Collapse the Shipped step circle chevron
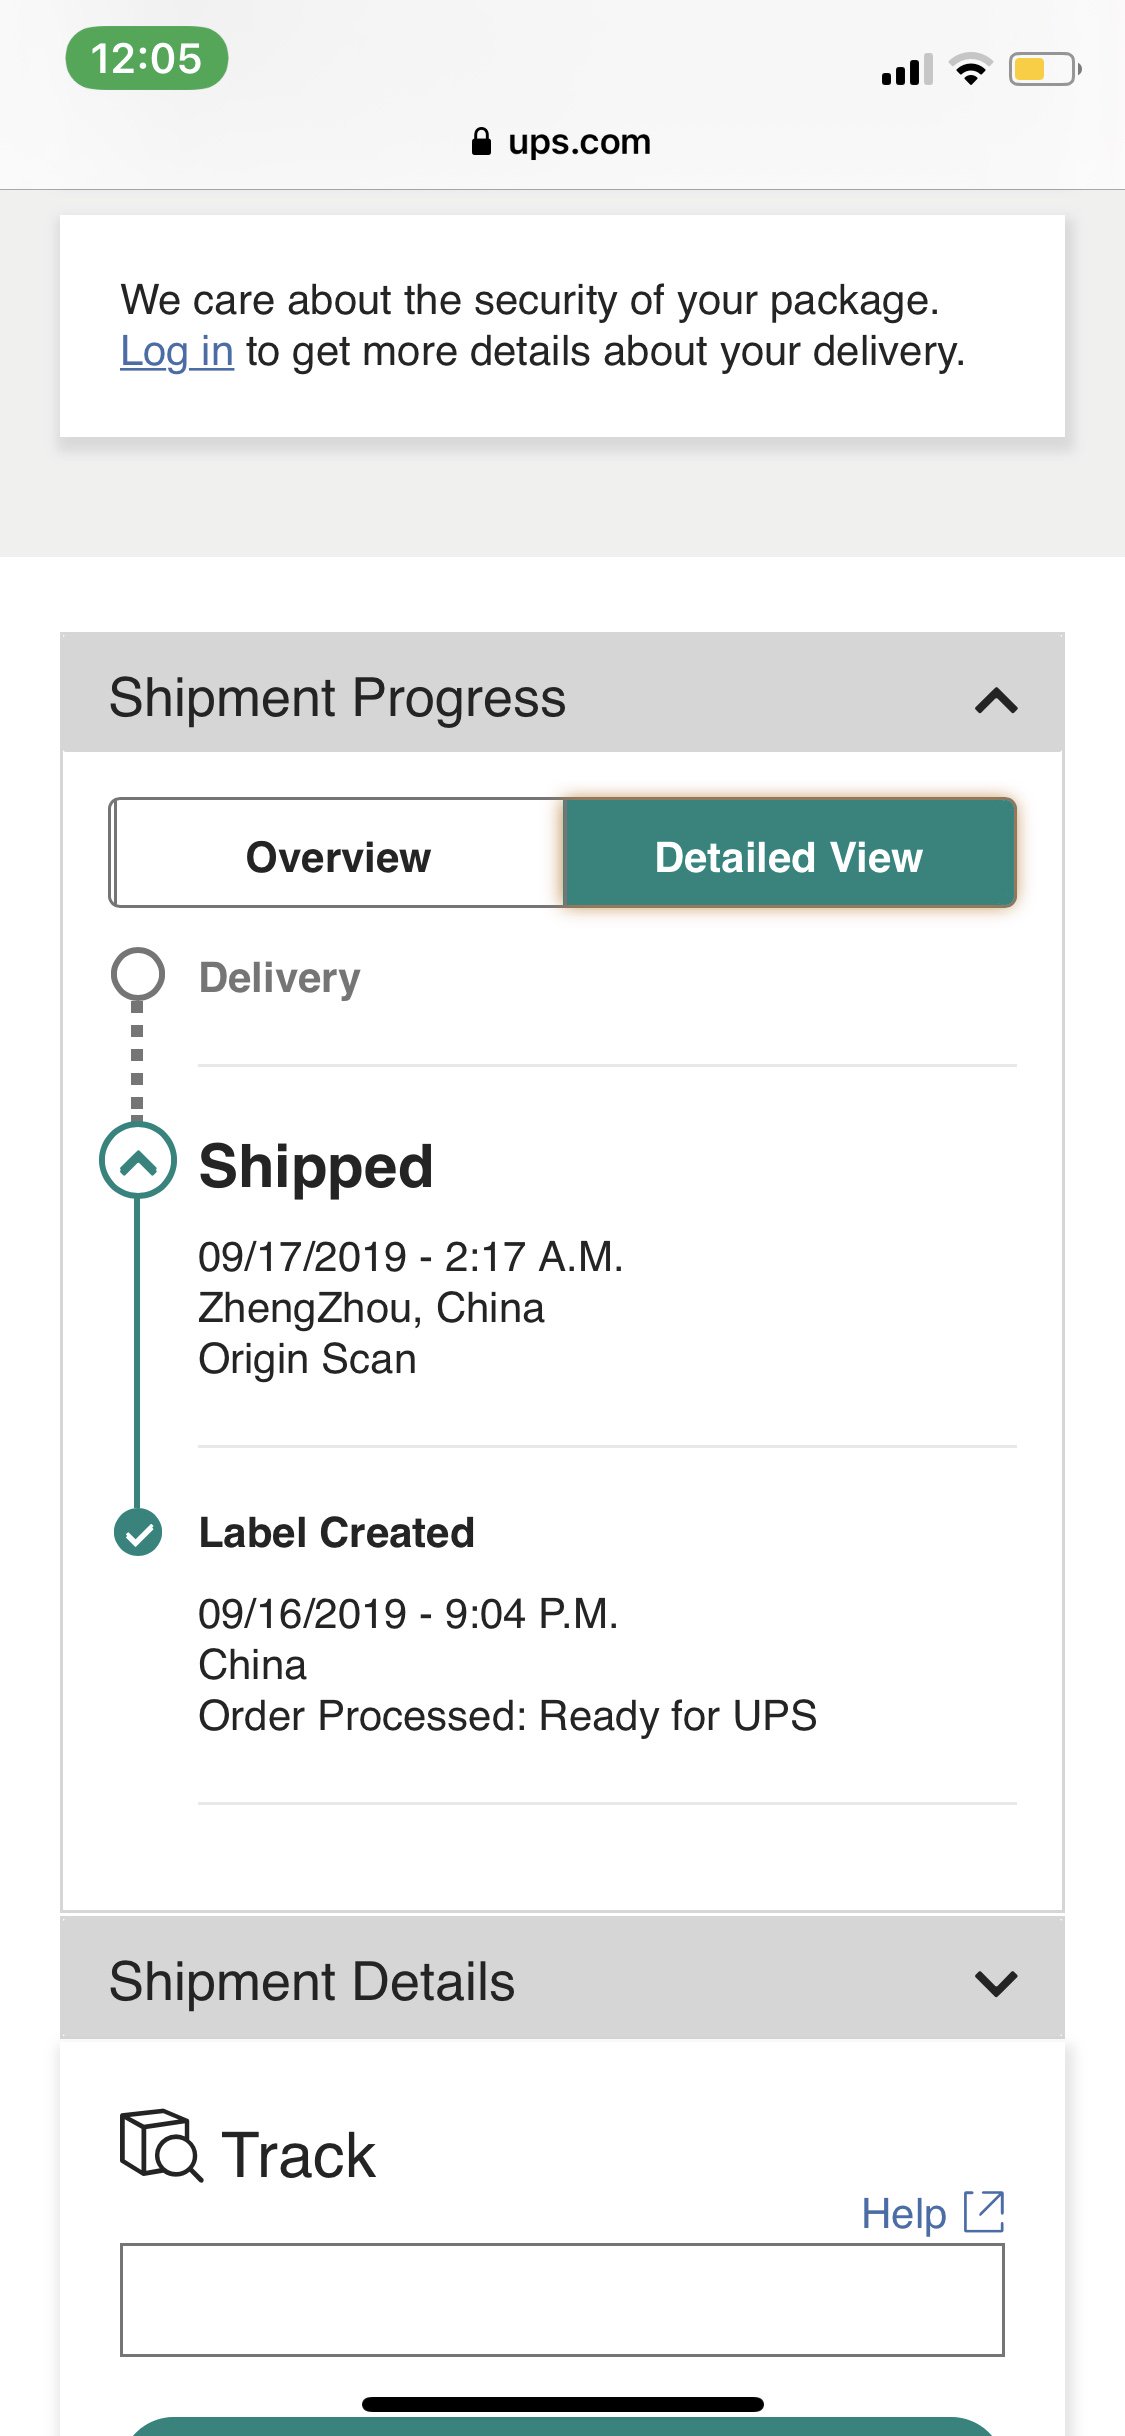The height and width of the screenshot is (2436, 1125). coord(138,1161)
